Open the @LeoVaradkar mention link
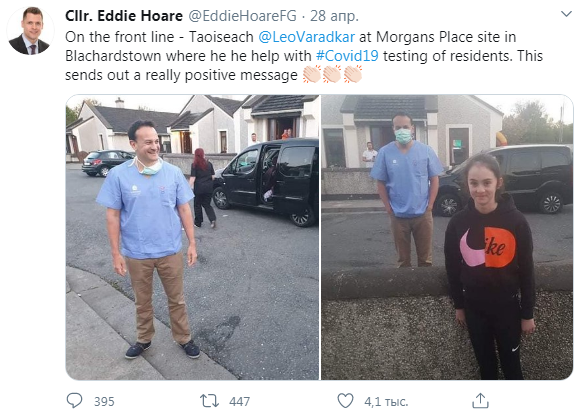 [307, 37]
